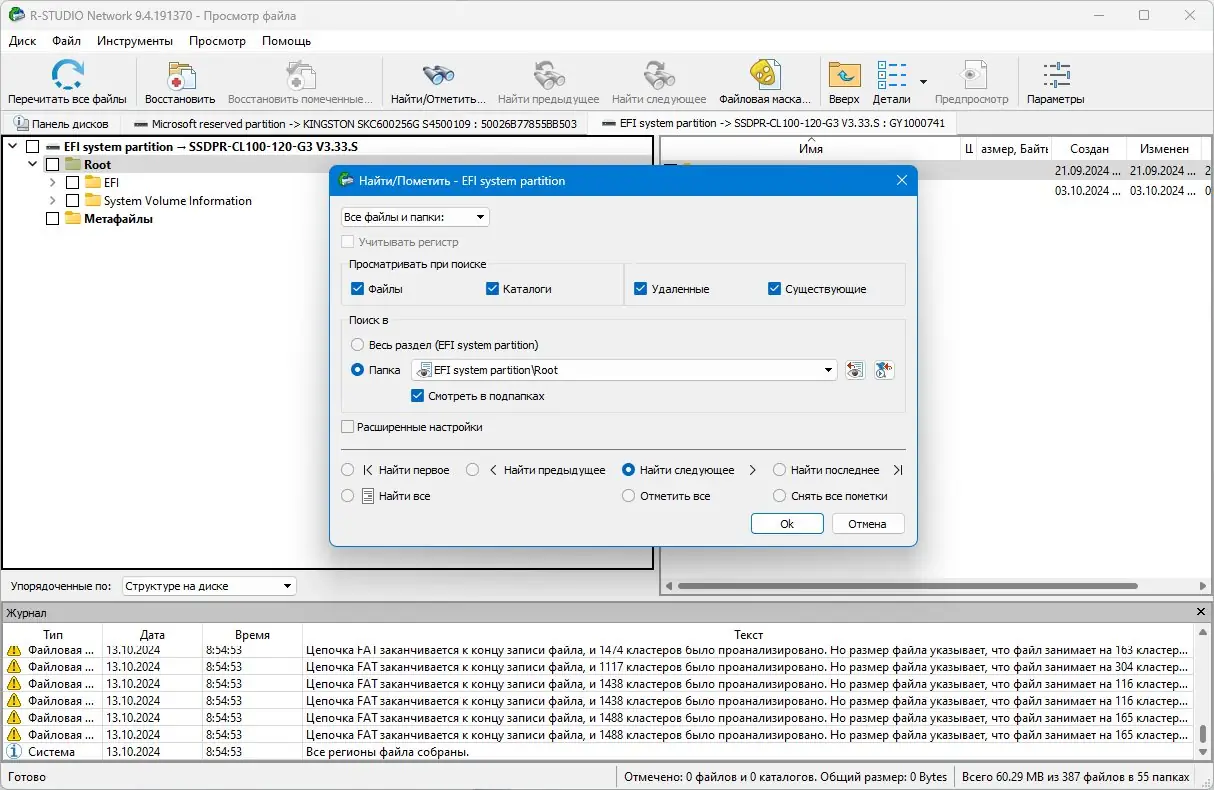The height and width of the screenshot is (790, 1214).
Task: Open the Файл menu
Action: (x=67, y=41)
